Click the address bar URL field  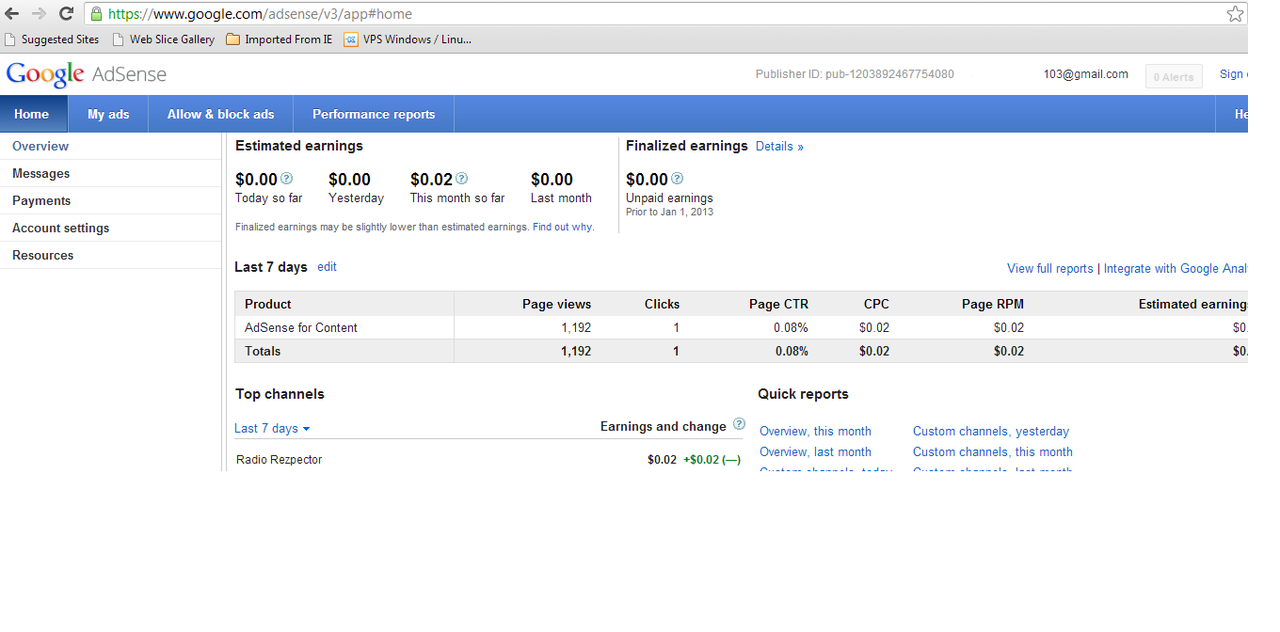(x=660, y=14)
